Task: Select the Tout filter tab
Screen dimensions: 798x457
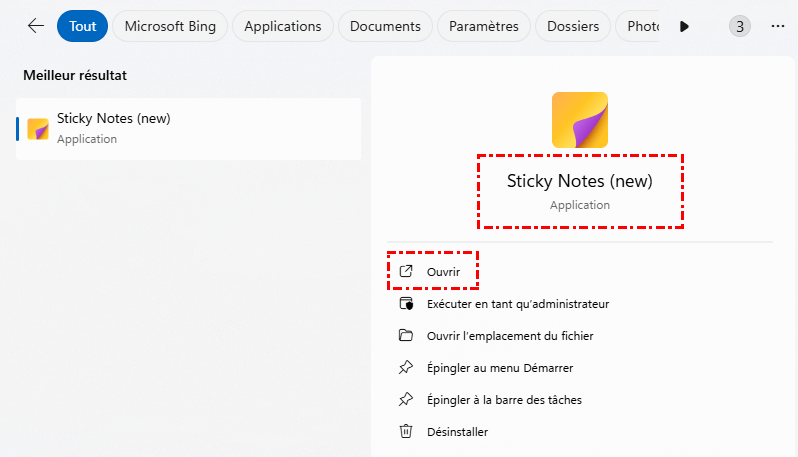Action: pyautogui.click(x=82, y=26)
